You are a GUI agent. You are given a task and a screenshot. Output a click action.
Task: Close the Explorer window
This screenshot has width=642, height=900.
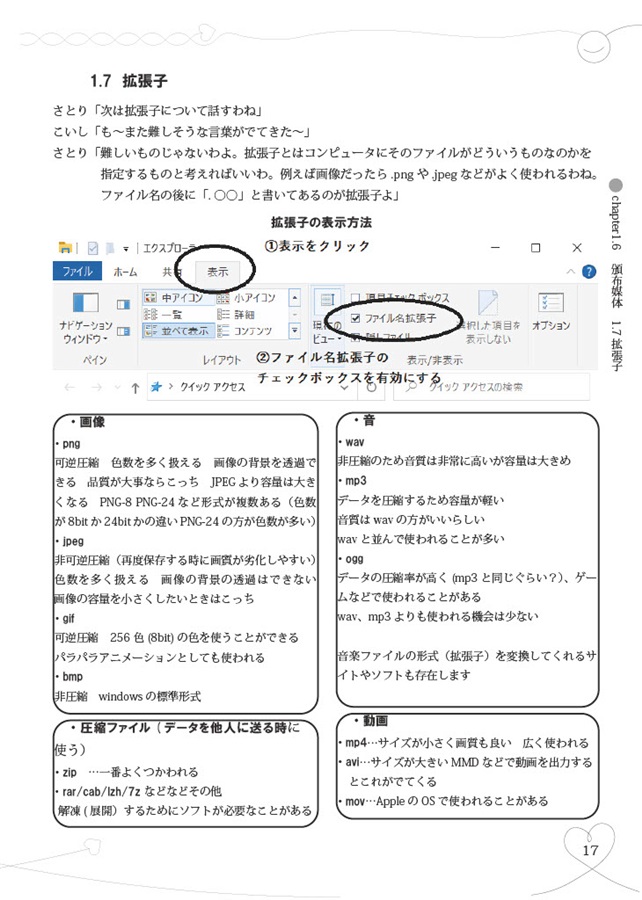(x=577, y=247)
